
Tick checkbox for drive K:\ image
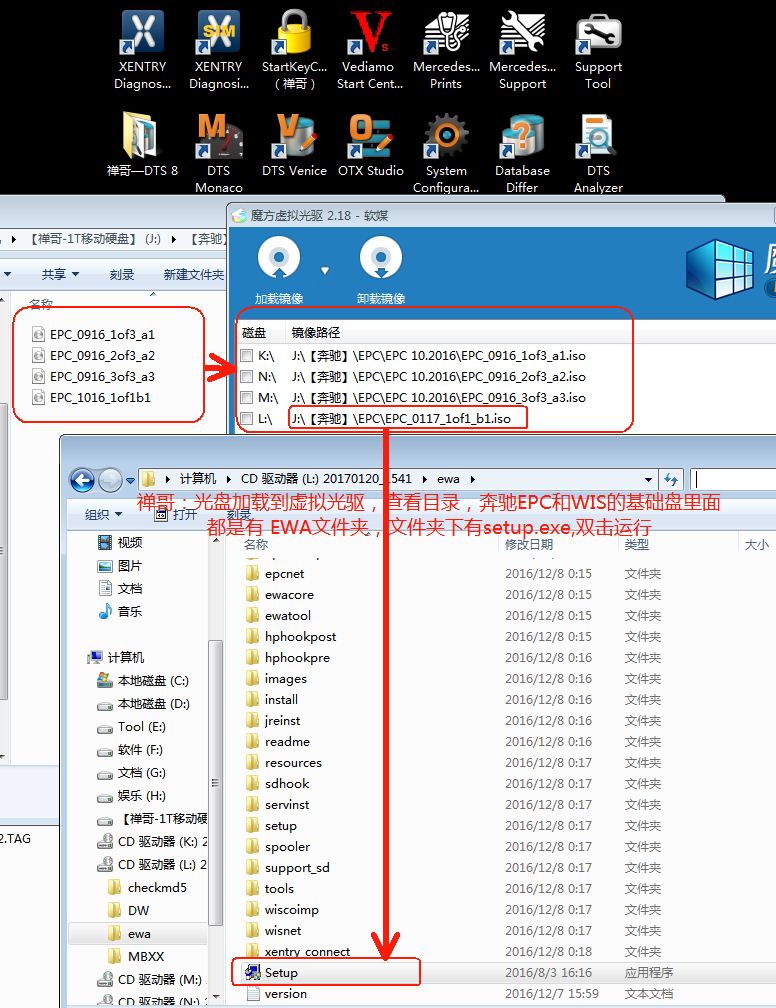click(247, 356)
